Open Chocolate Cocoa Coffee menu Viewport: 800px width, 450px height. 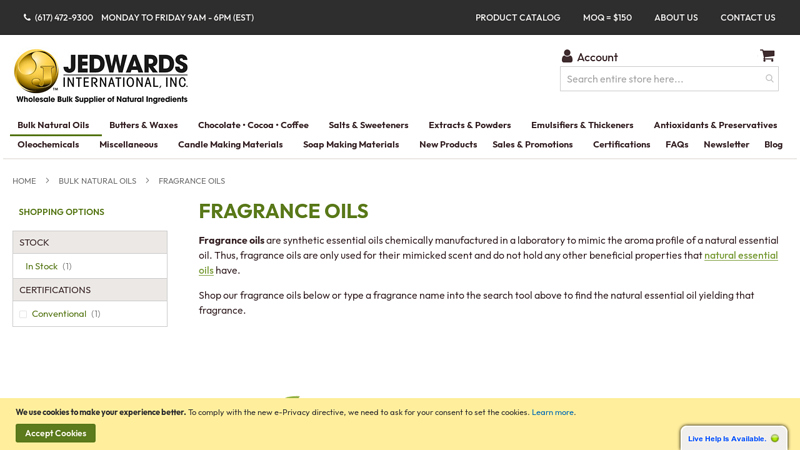pos(253,125)
